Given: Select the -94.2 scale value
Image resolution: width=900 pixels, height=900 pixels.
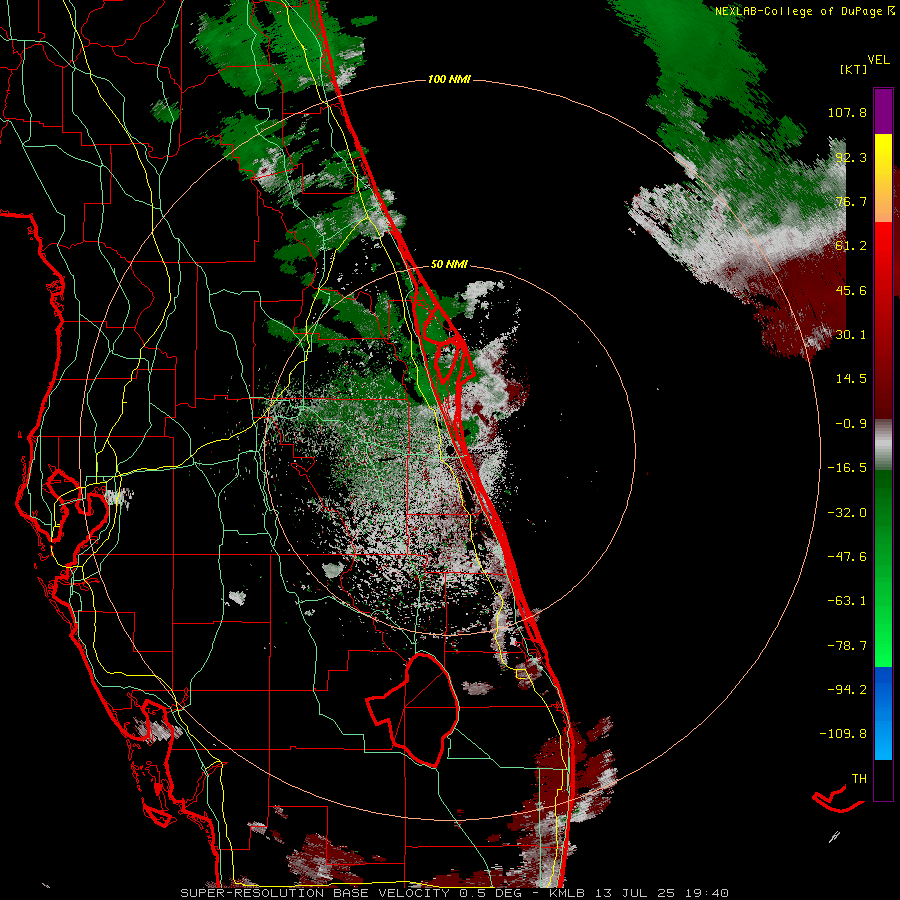Looking at the screenshot, I should 847,690.
